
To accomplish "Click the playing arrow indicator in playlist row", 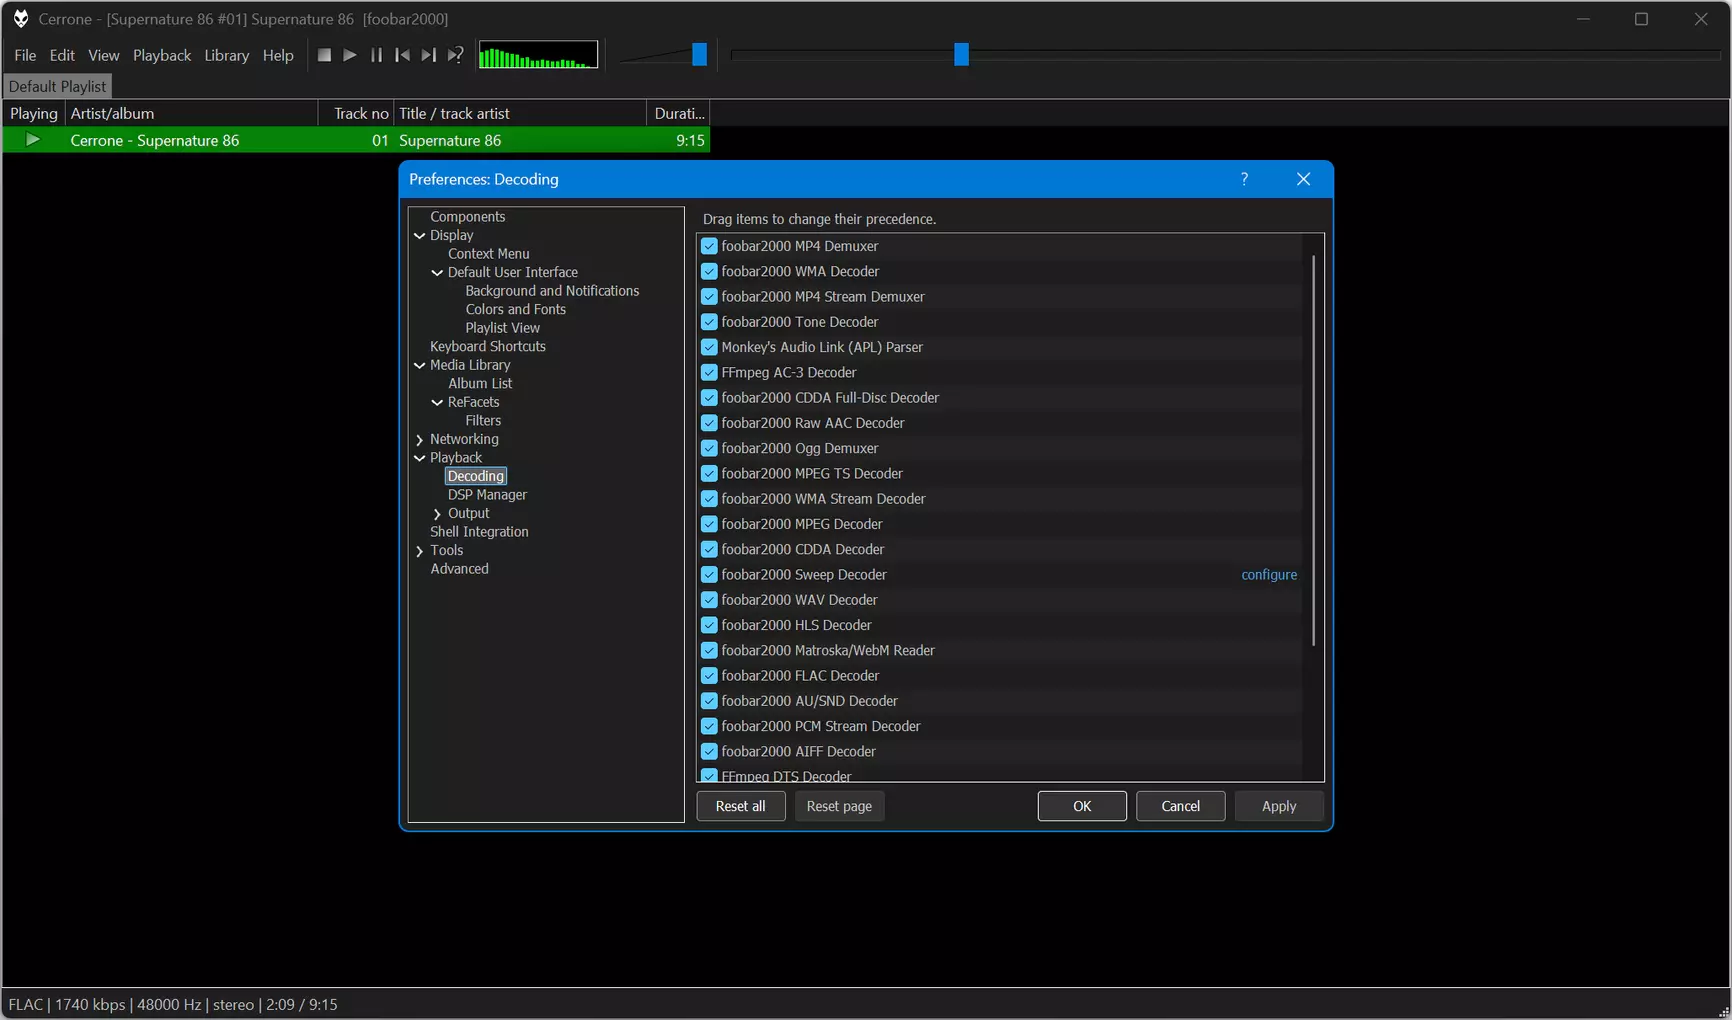I will pos(33,140).
